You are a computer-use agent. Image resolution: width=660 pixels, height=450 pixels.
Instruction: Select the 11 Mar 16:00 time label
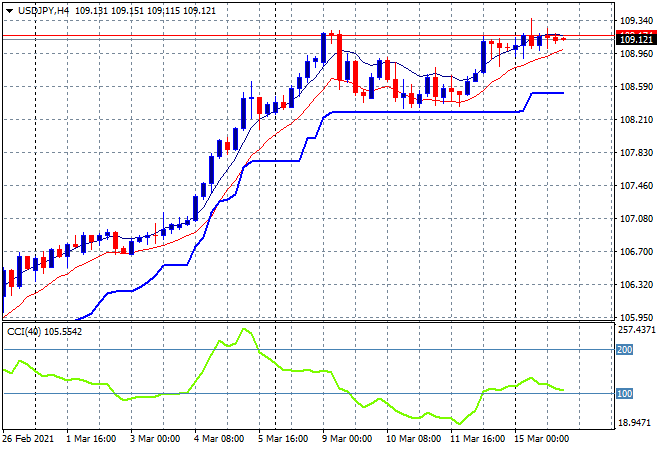click(x=477, y=439)
